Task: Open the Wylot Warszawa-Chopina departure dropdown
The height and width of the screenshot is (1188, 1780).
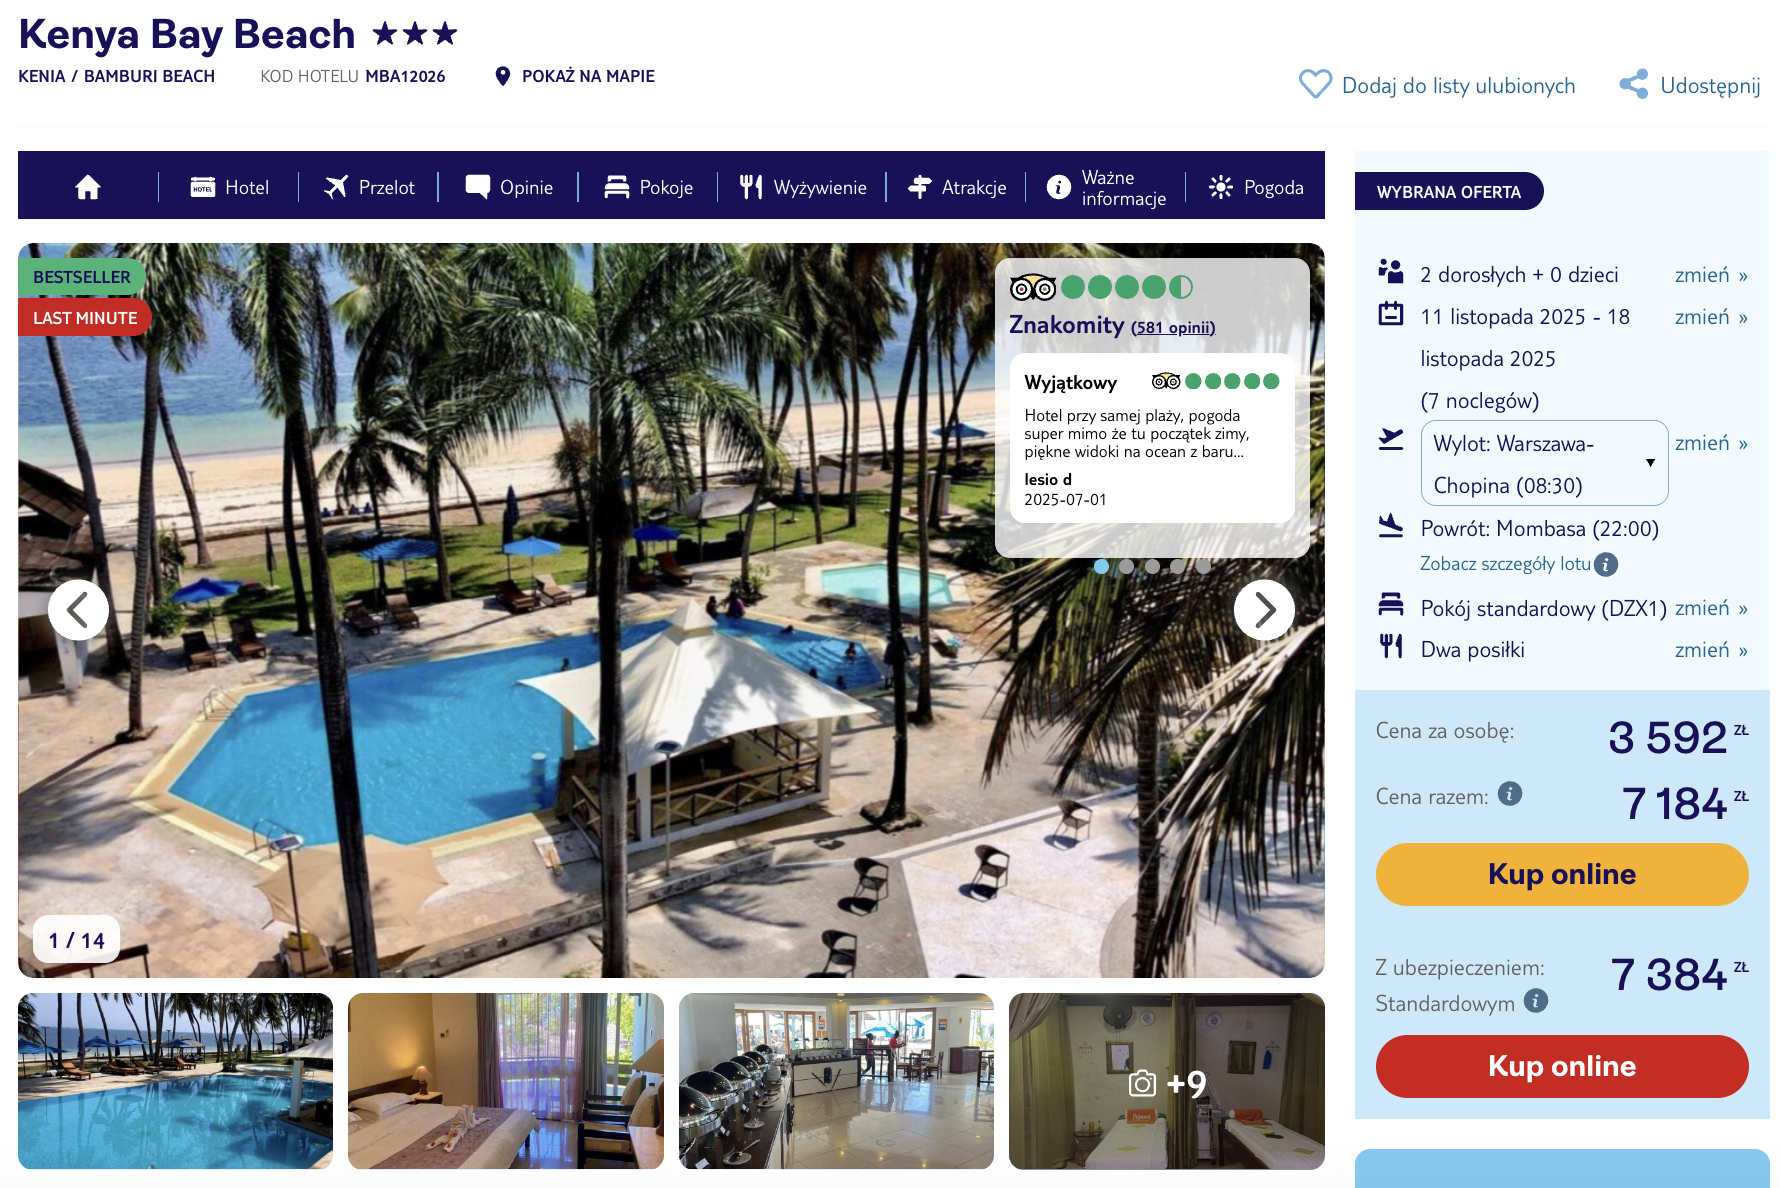Action: click(1544, 463)
